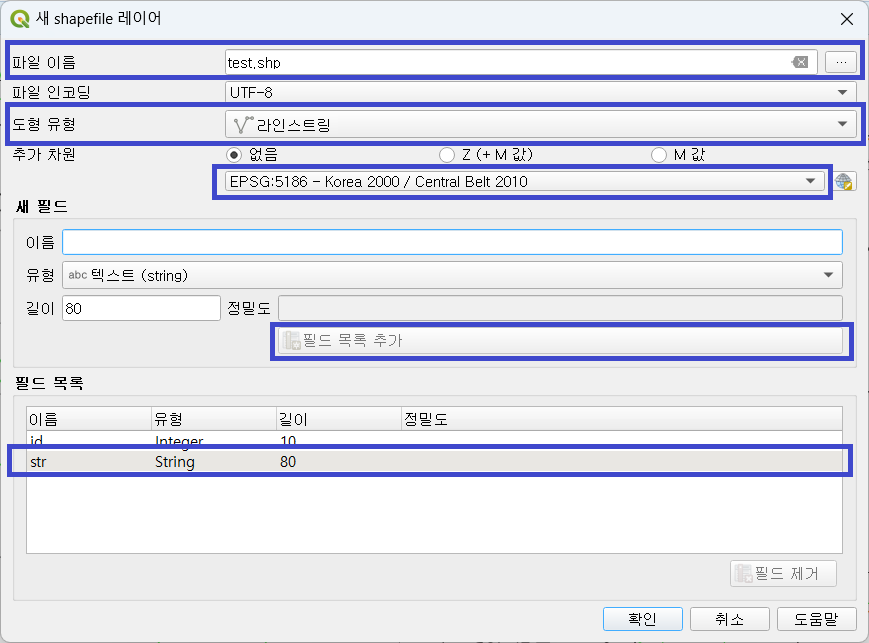Click the abc icon in field type combo
Screen dimensions: 869x643
point(78,275)
